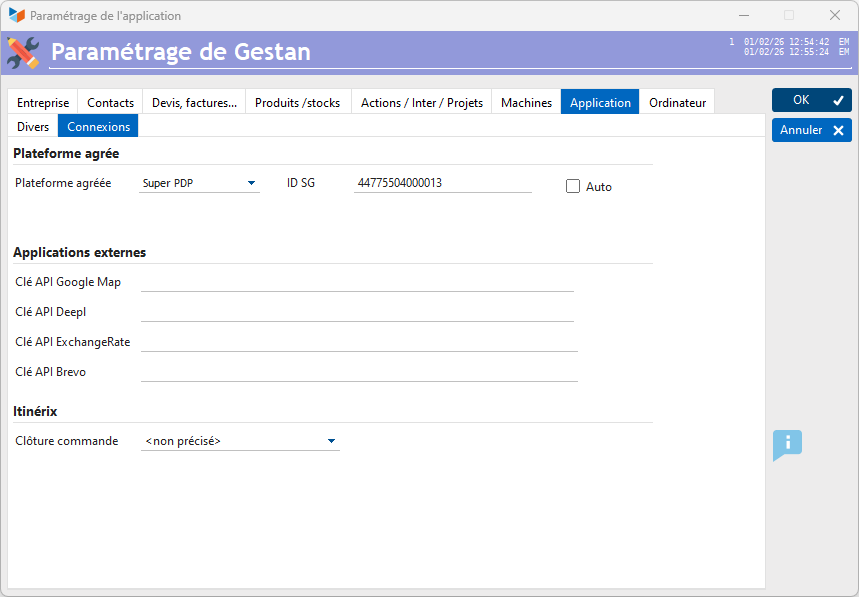Select the Application tab
859x597 pixels.
[600, 102]
